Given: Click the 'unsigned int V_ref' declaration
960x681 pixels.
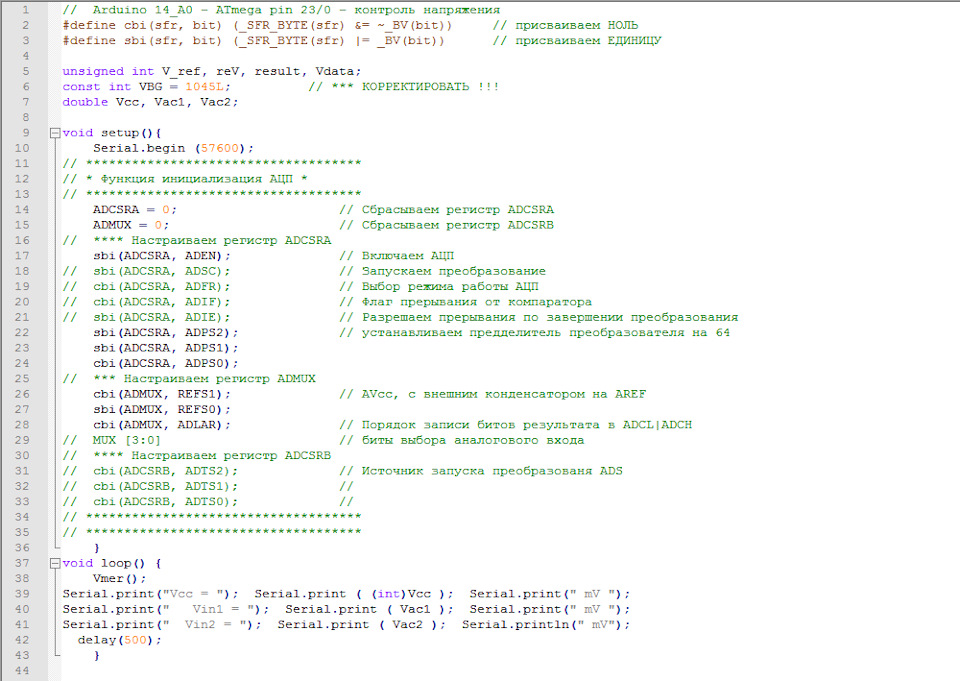Looking at the screenshot, I should tap(212, 71).
